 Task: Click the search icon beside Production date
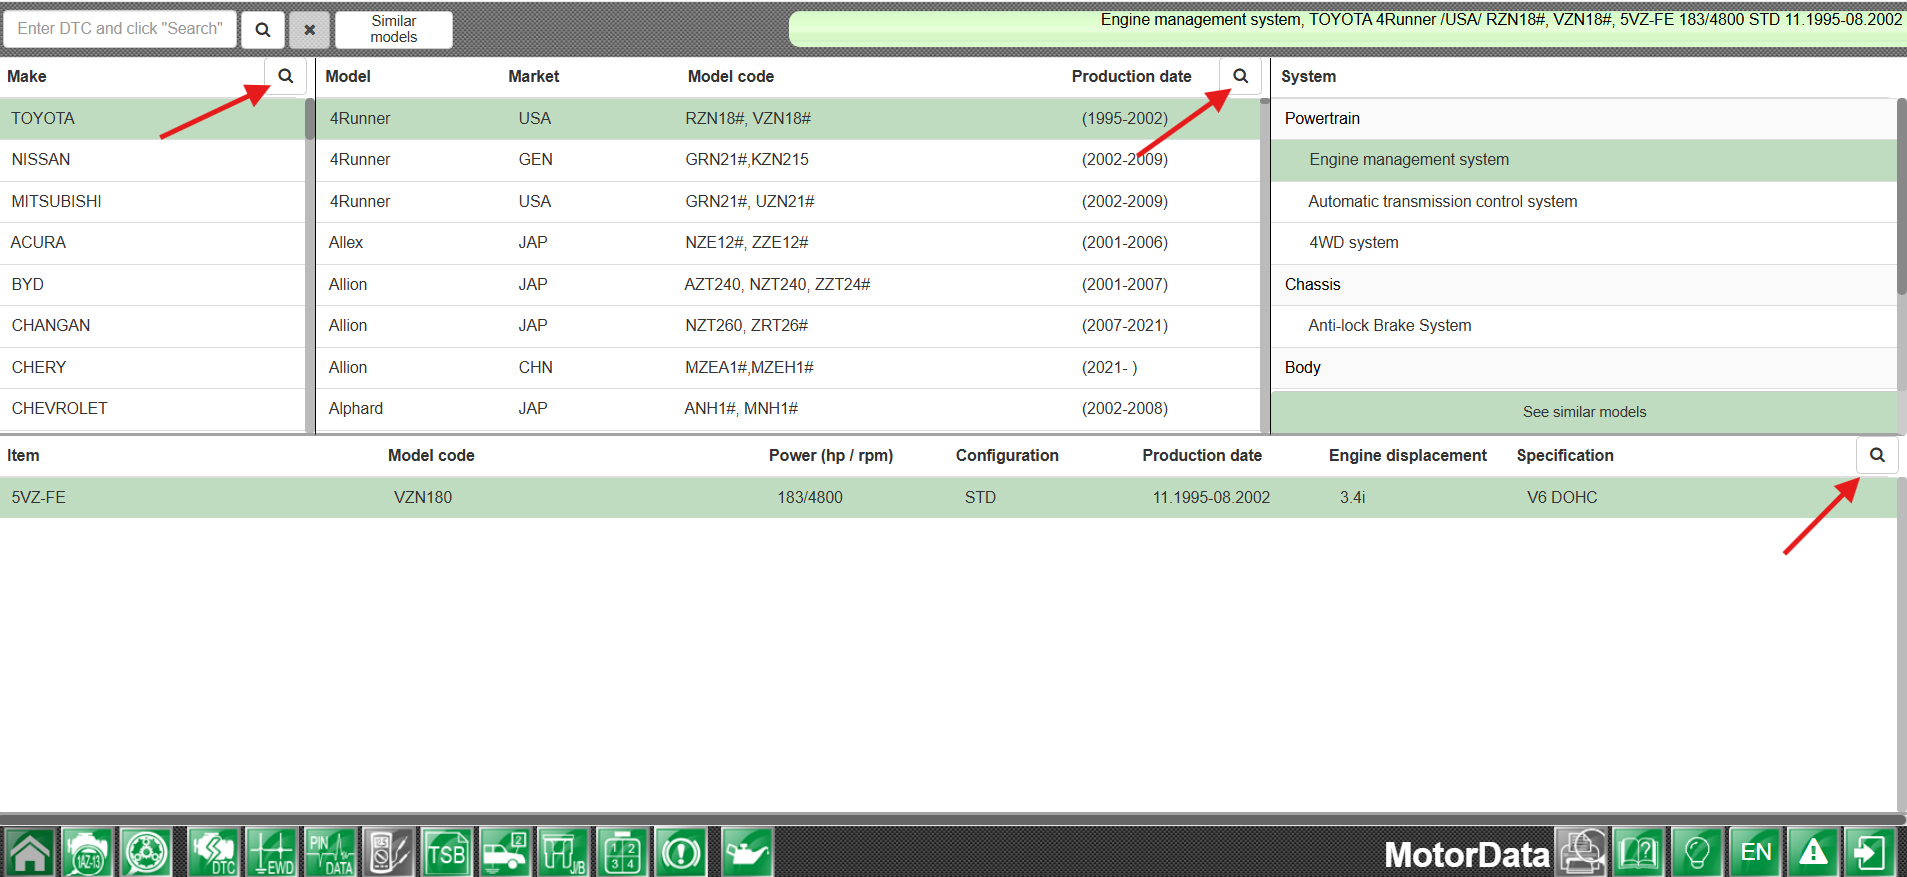click(1240, 76)
